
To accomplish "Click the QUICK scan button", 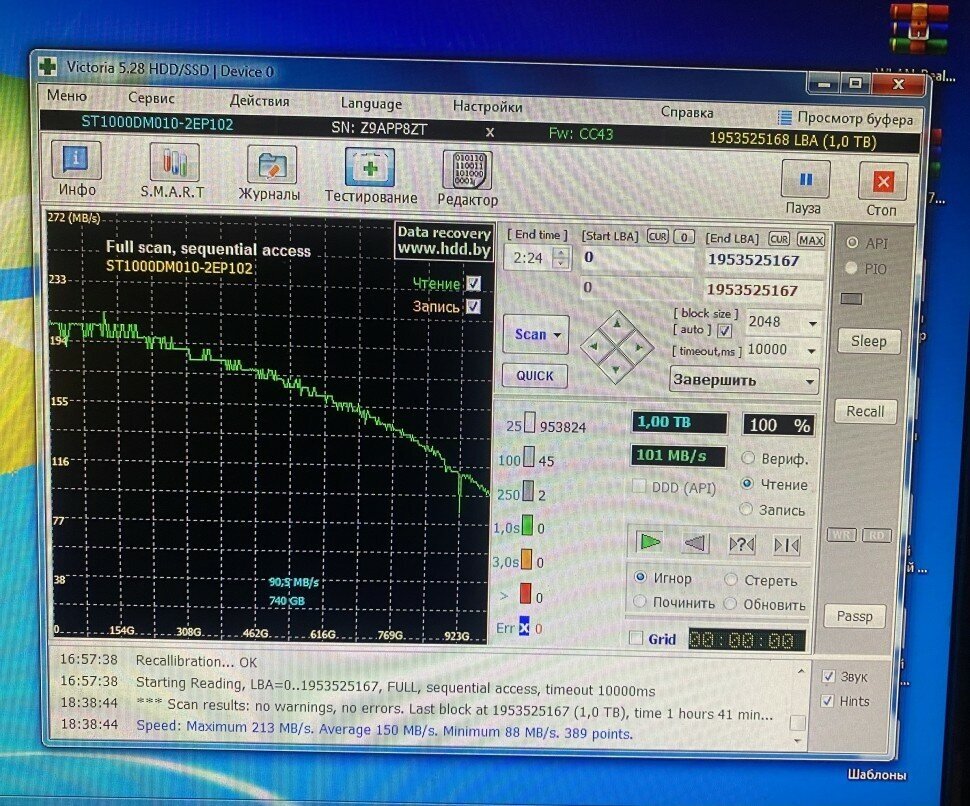I will coord(534,375).
